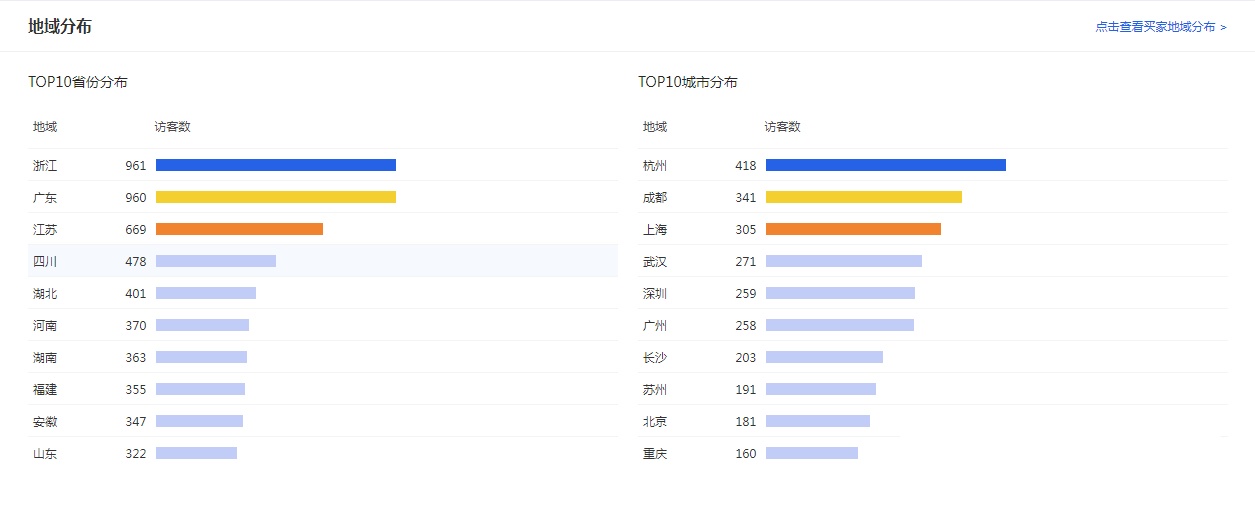Click the orange bar for 江苏
Viewport: 1255px width, 518px height.
239,229
